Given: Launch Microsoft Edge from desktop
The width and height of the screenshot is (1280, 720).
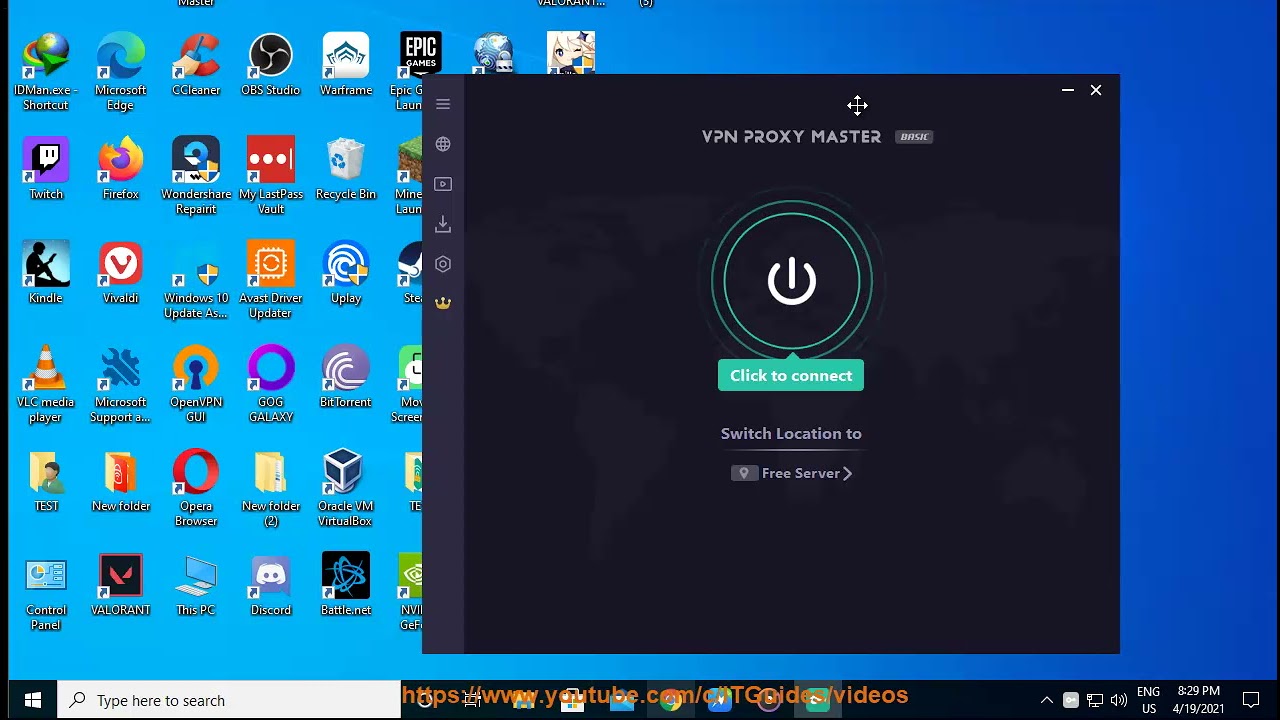Looking at the screenshot, I should (x=121, y=71).
